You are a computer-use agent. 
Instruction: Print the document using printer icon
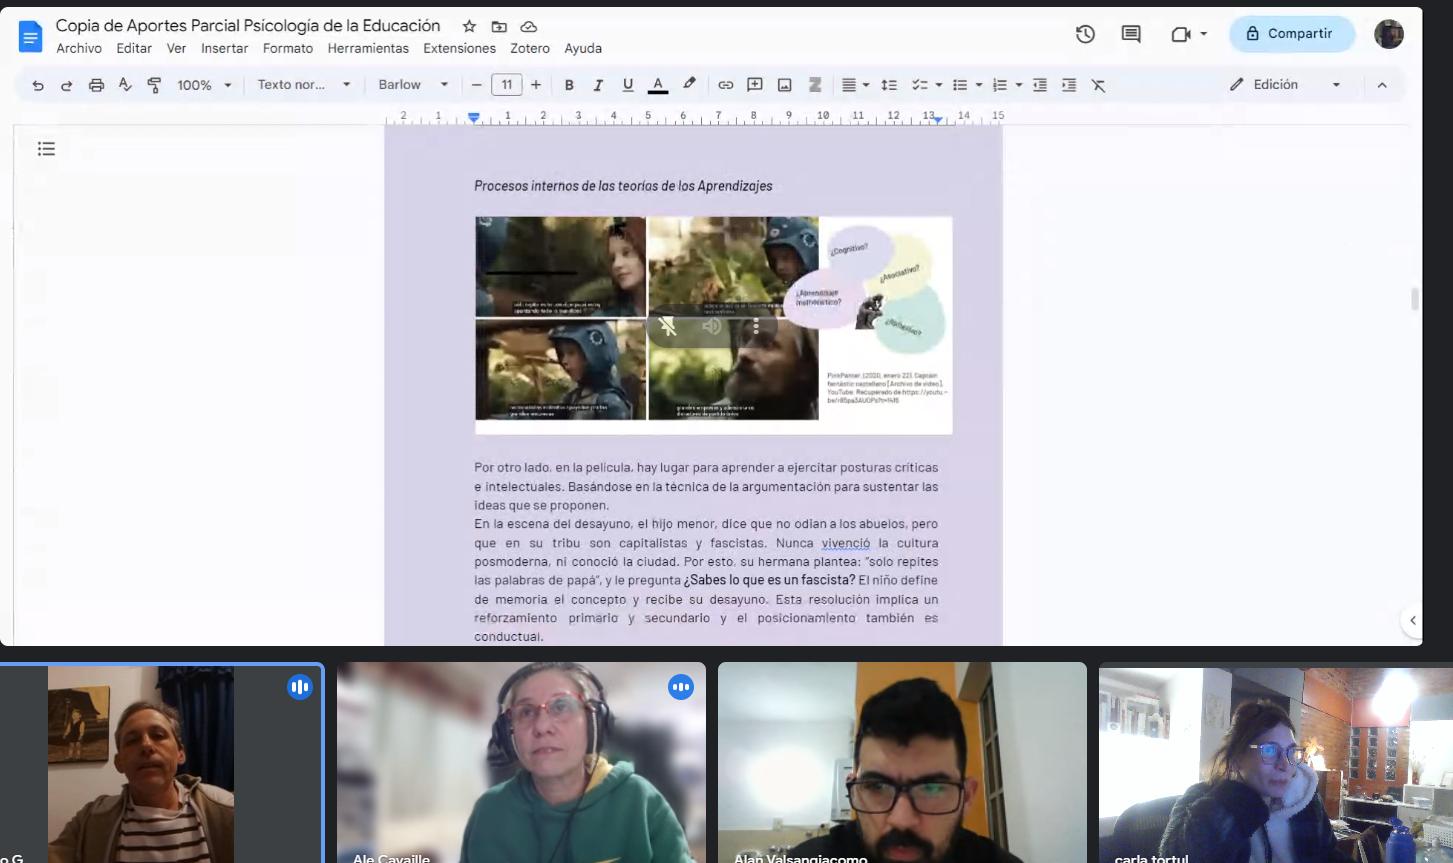96,85
